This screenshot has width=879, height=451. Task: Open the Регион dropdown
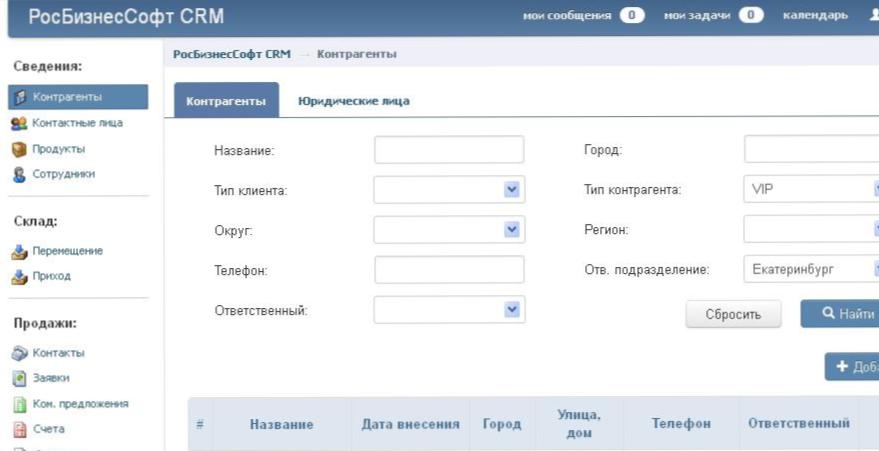811,229
